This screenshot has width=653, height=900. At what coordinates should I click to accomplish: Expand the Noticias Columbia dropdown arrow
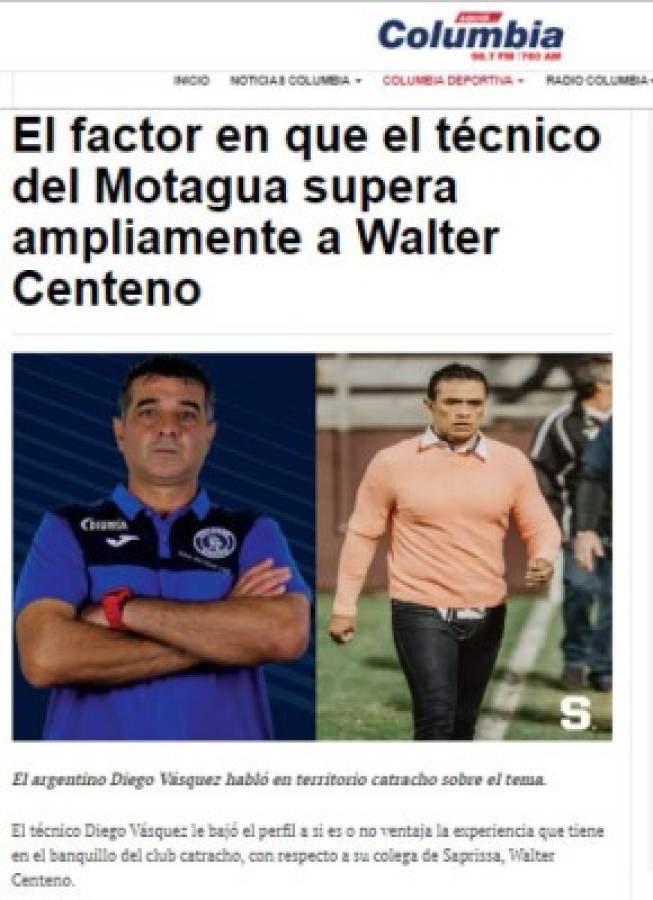click(x=359, y=81)
